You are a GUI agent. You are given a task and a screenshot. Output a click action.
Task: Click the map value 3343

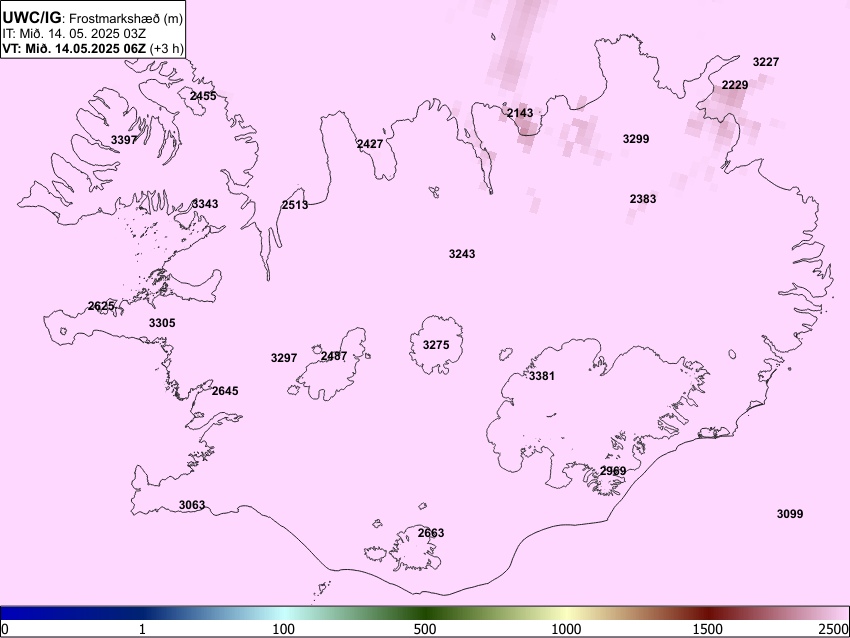click(205, 204)
